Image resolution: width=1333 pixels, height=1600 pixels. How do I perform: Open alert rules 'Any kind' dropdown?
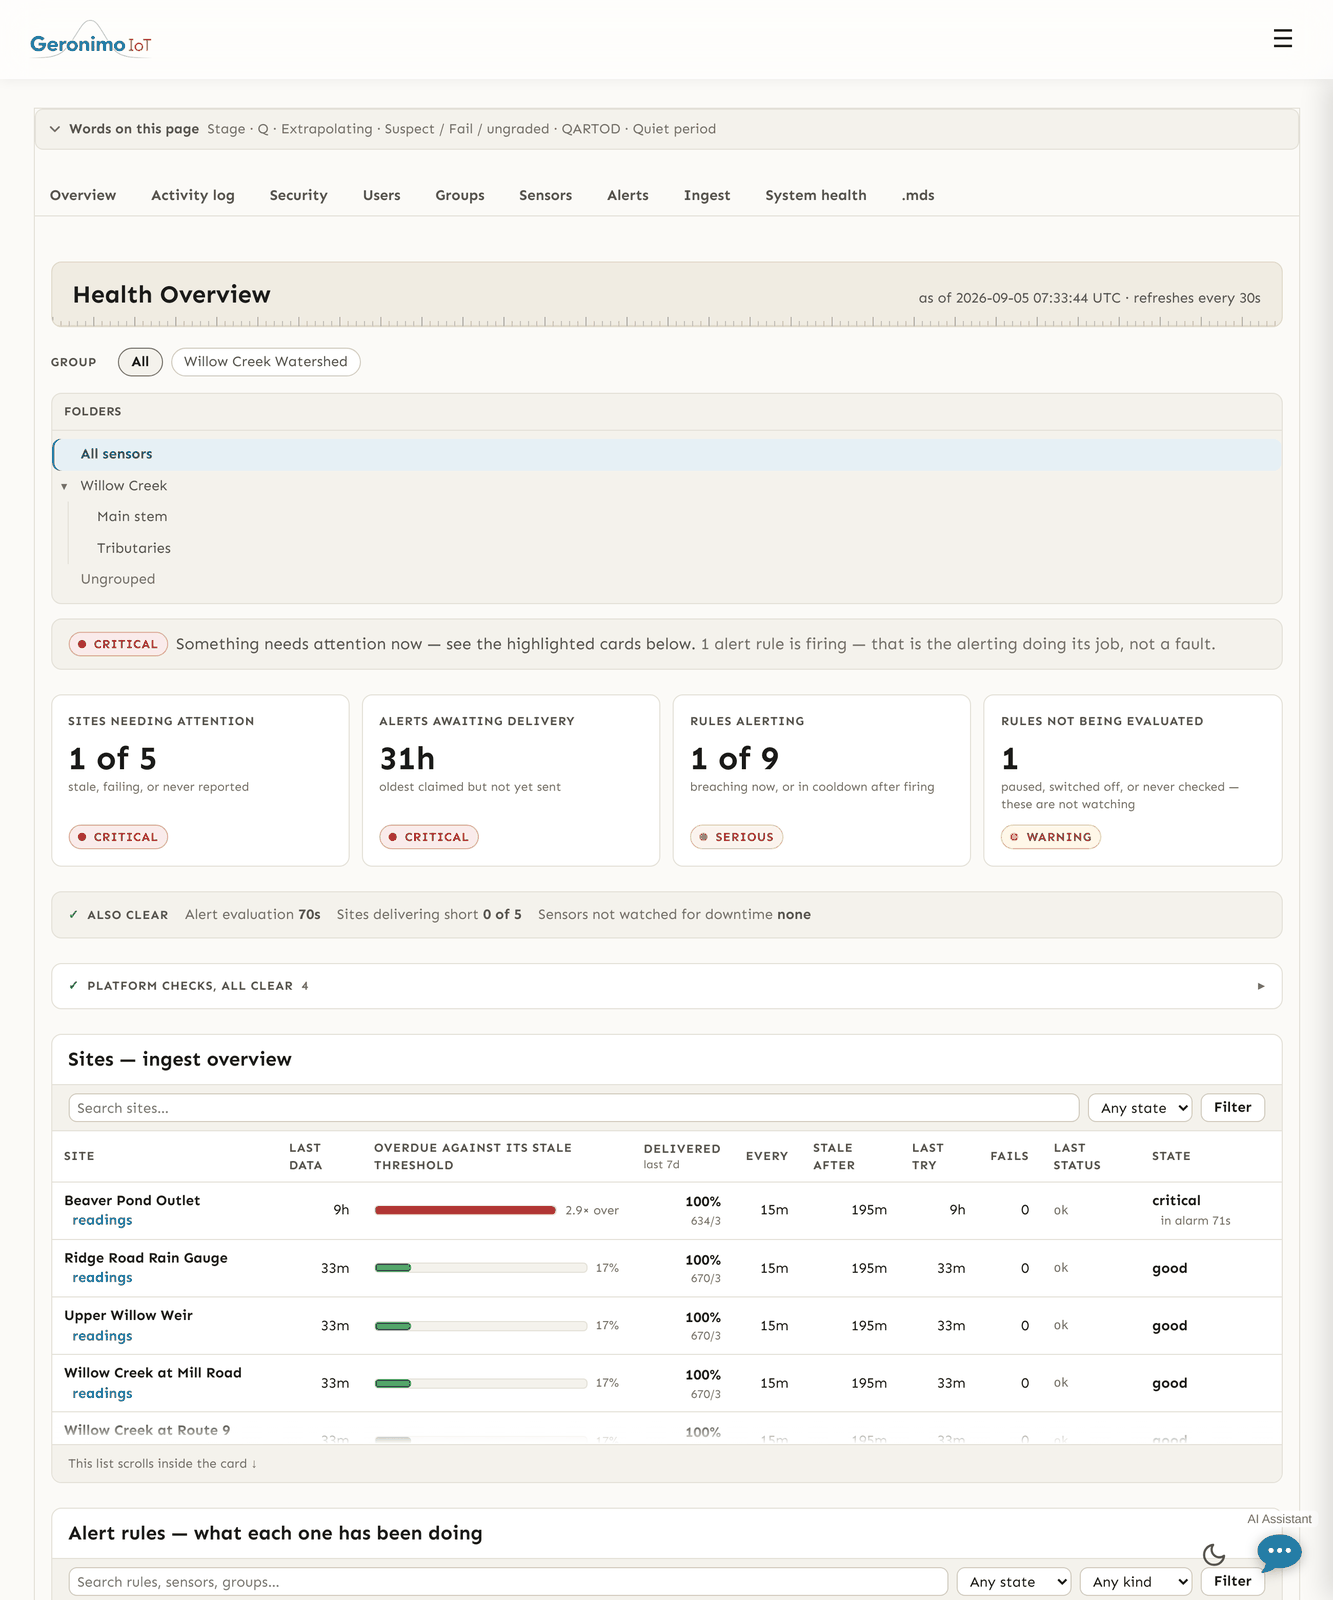[1136, 1581]
